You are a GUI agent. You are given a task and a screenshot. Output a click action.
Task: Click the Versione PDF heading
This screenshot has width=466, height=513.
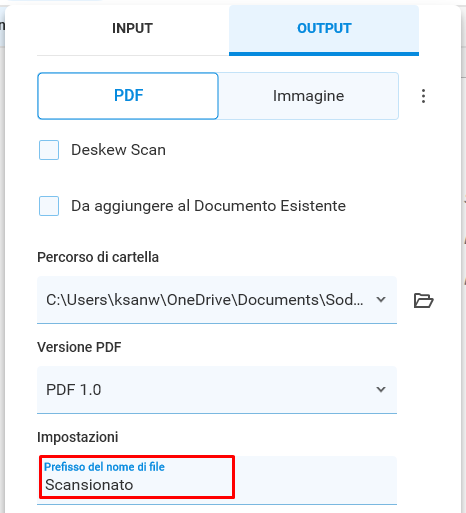click(x=79, y=347)
